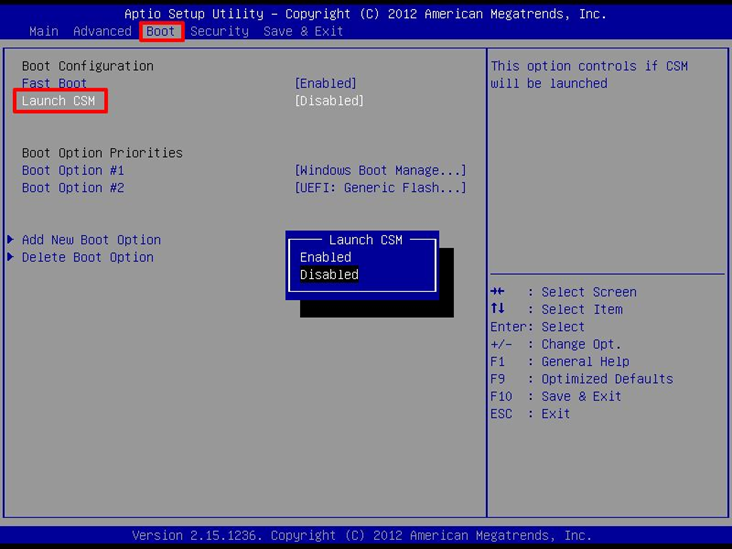This screenshot has height=549, width=732.
Task: Open the Advanced tab
Action: 102,31
